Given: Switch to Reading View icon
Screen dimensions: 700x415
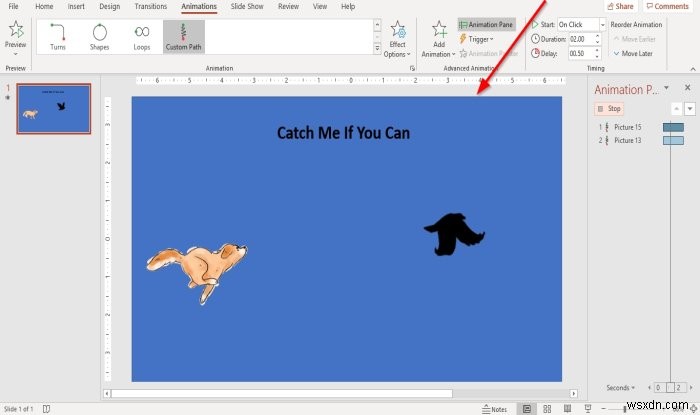Looking at the screenshot, I should click(567, 409).
